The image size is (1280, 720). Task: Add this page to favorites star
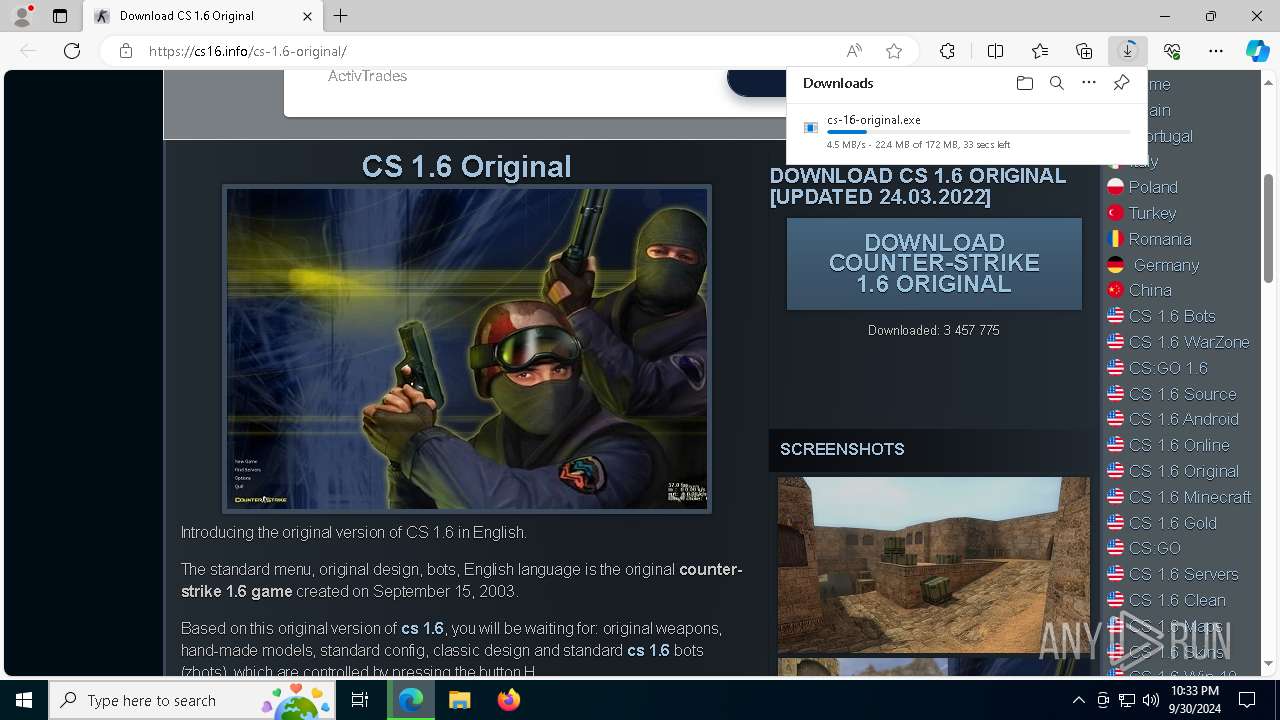click(x=894, y=51)
